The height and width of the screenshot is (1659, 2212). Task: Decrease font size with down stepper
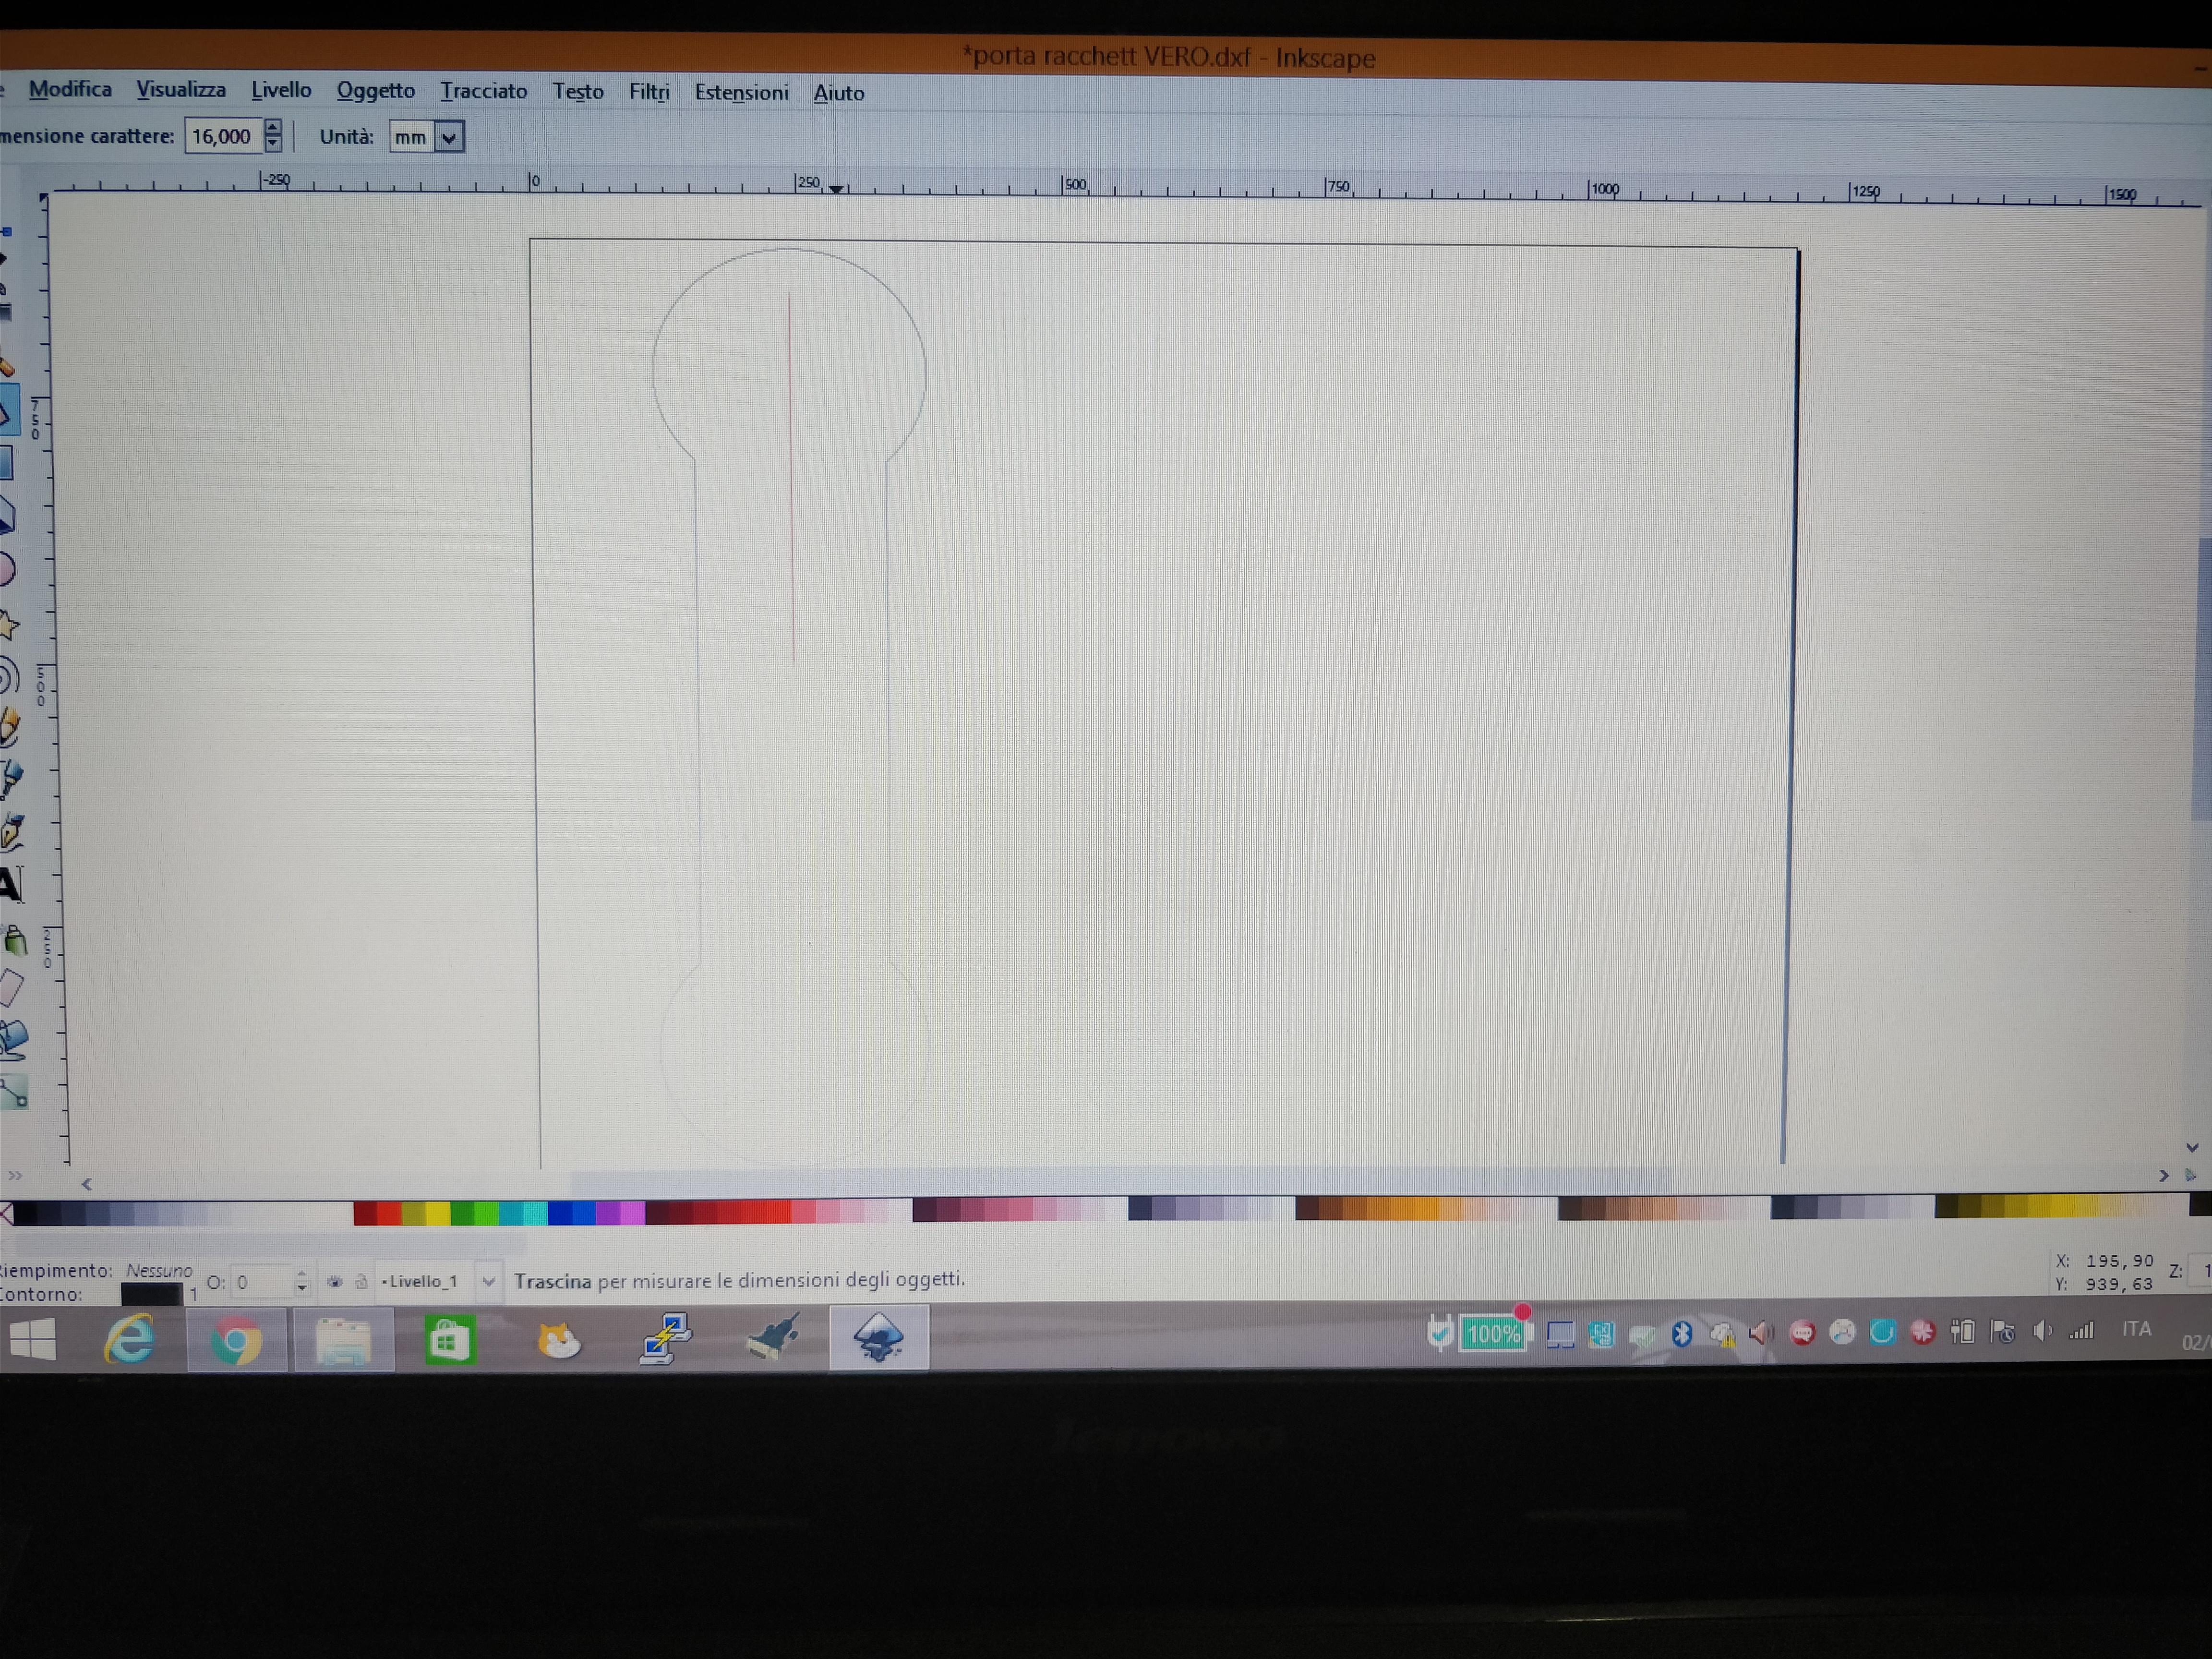pyautogui.click(x=273, y=144)
